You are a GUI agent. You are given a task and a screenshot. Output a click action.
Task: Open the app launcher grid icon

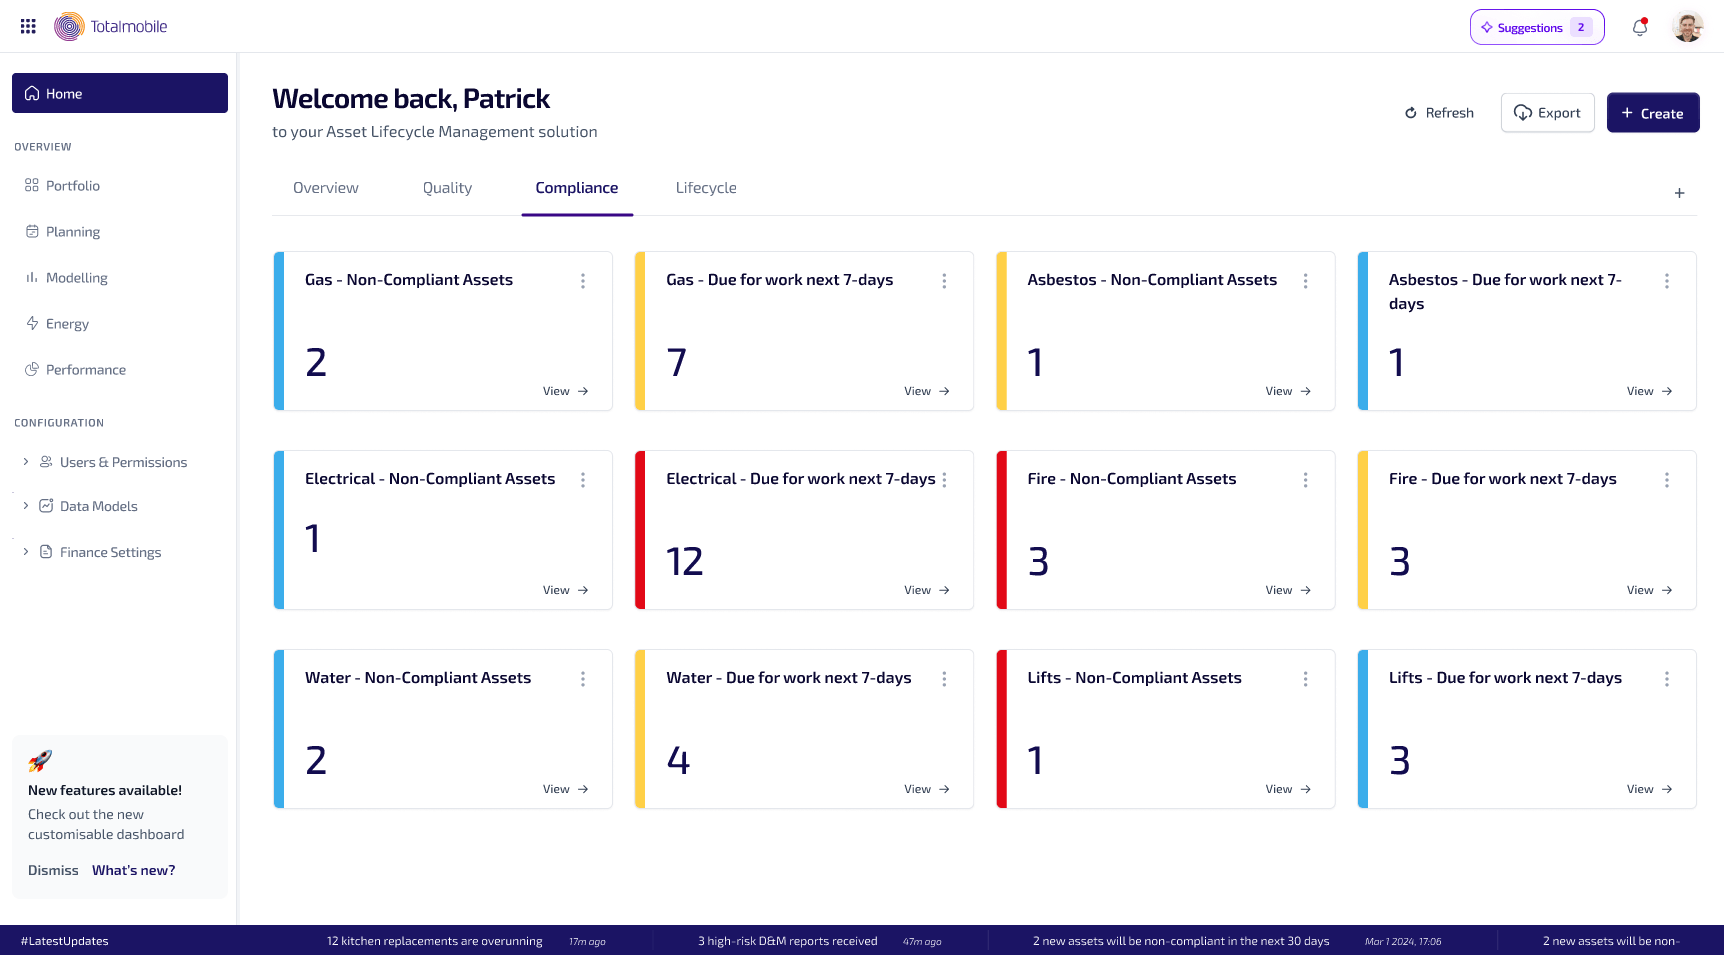[28, 26]
